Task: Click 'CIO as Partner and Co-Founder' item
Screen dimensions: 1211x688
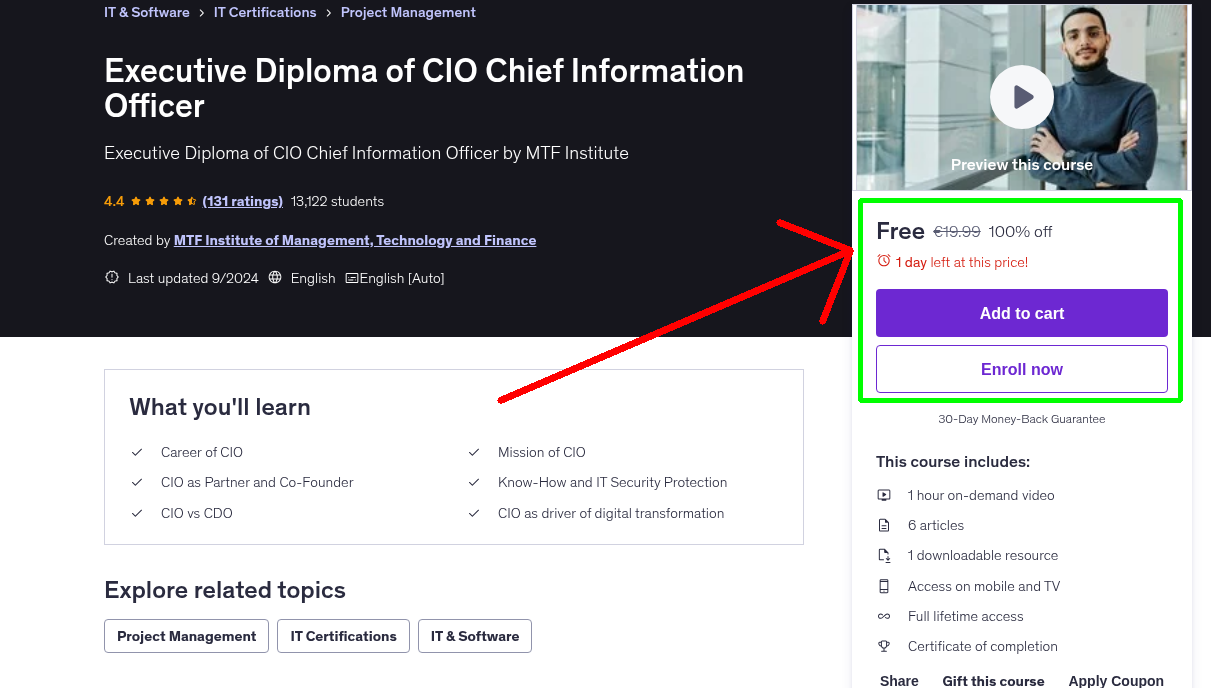Action: pos(257,482)
